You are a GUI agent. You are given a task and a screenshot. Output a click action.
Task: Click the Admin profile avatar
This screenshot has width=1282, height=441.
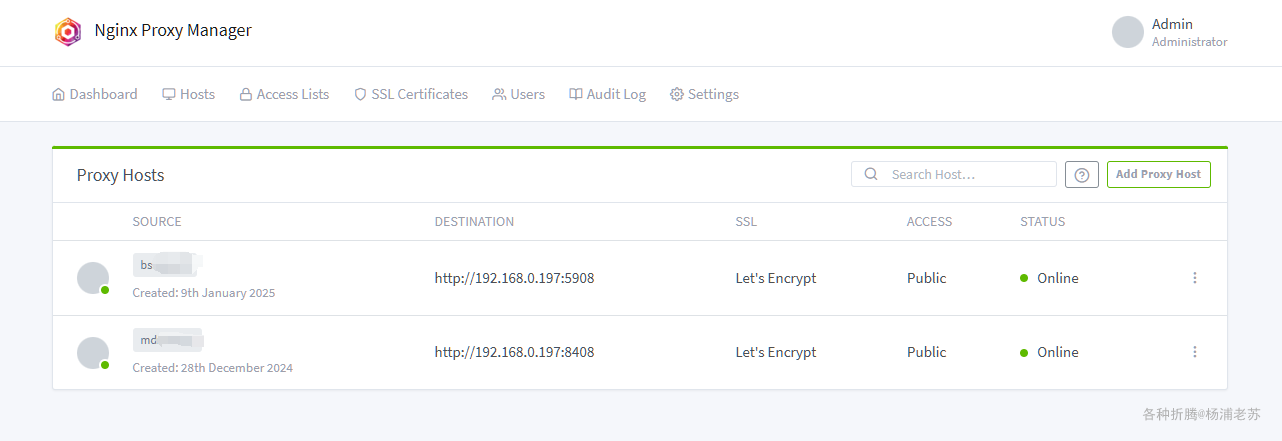[1128, 32]
